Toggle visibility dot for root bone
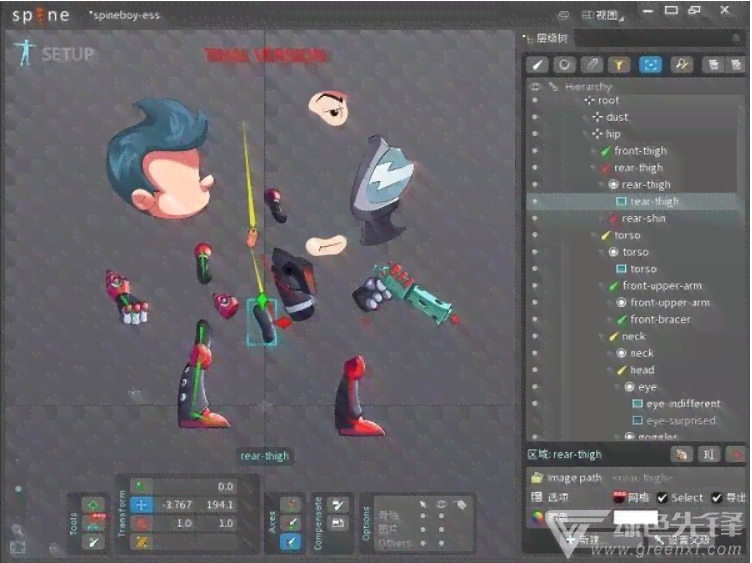Viewport: 752px width, 563px height. (535, 100)
